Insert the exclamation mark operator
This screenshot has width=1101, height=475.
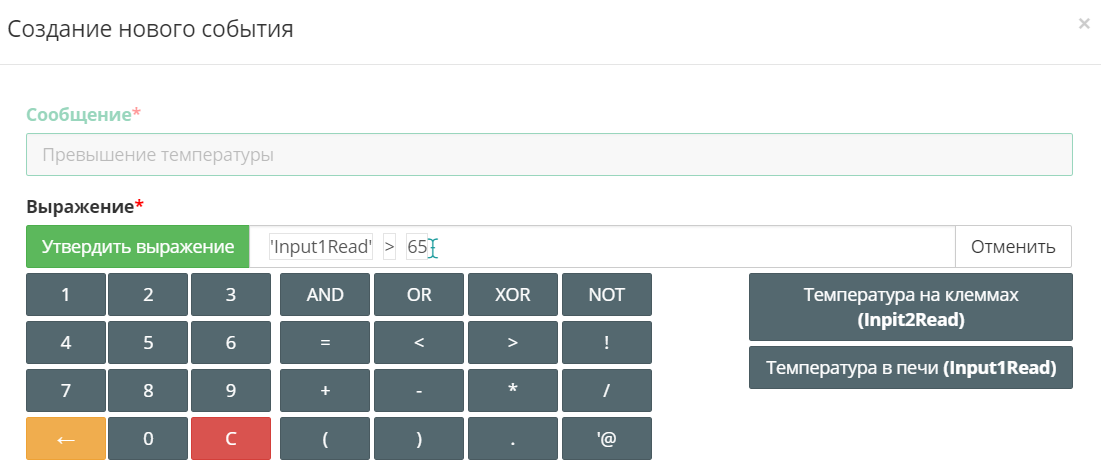[607, 342]
